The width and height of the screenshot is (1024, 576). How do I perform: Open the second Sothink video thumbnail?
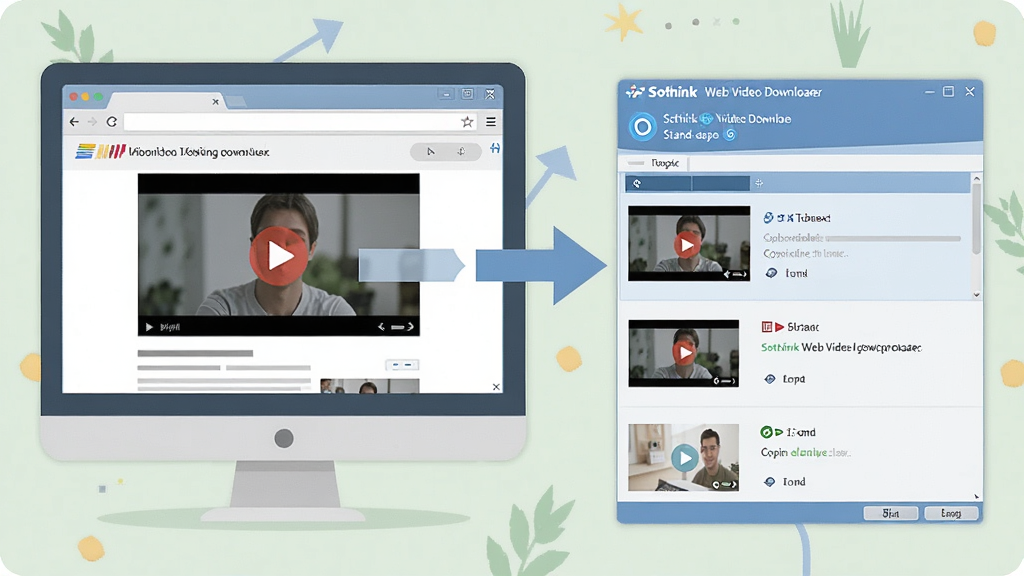point(684,353)
